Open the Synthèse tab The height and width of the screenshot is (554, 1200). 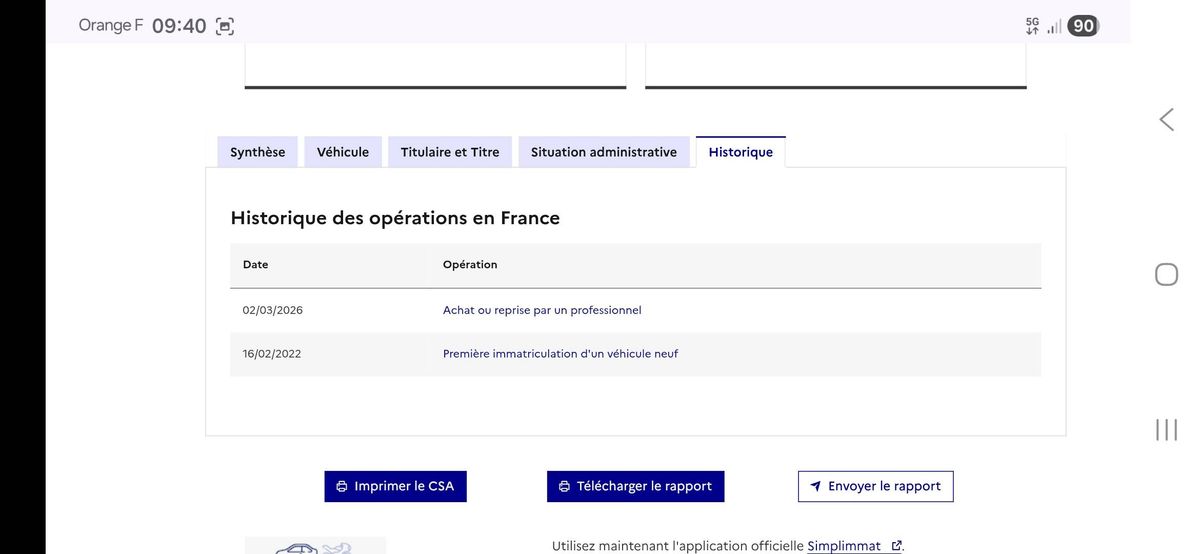258,152
